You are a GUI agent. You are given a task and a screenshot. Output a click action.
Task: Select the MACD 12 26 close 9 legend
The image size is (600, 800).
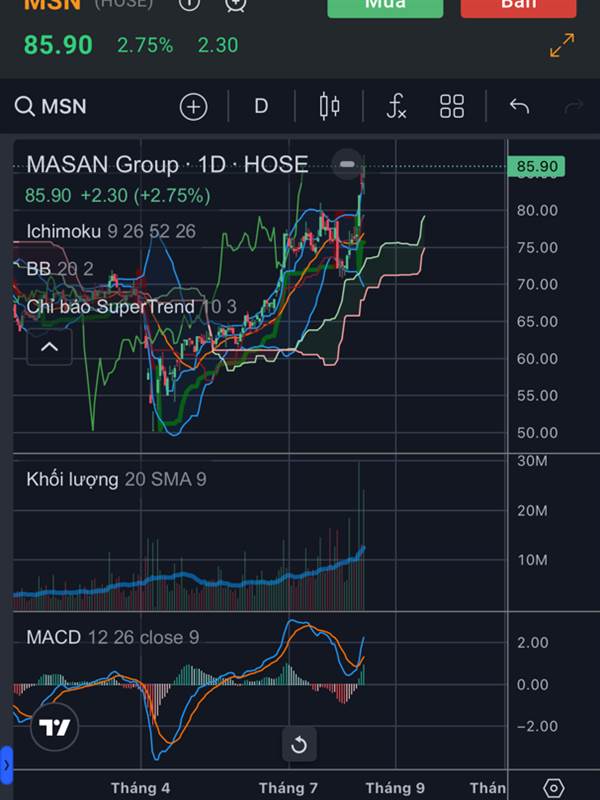pyautogui.click(x=112, y=637)
